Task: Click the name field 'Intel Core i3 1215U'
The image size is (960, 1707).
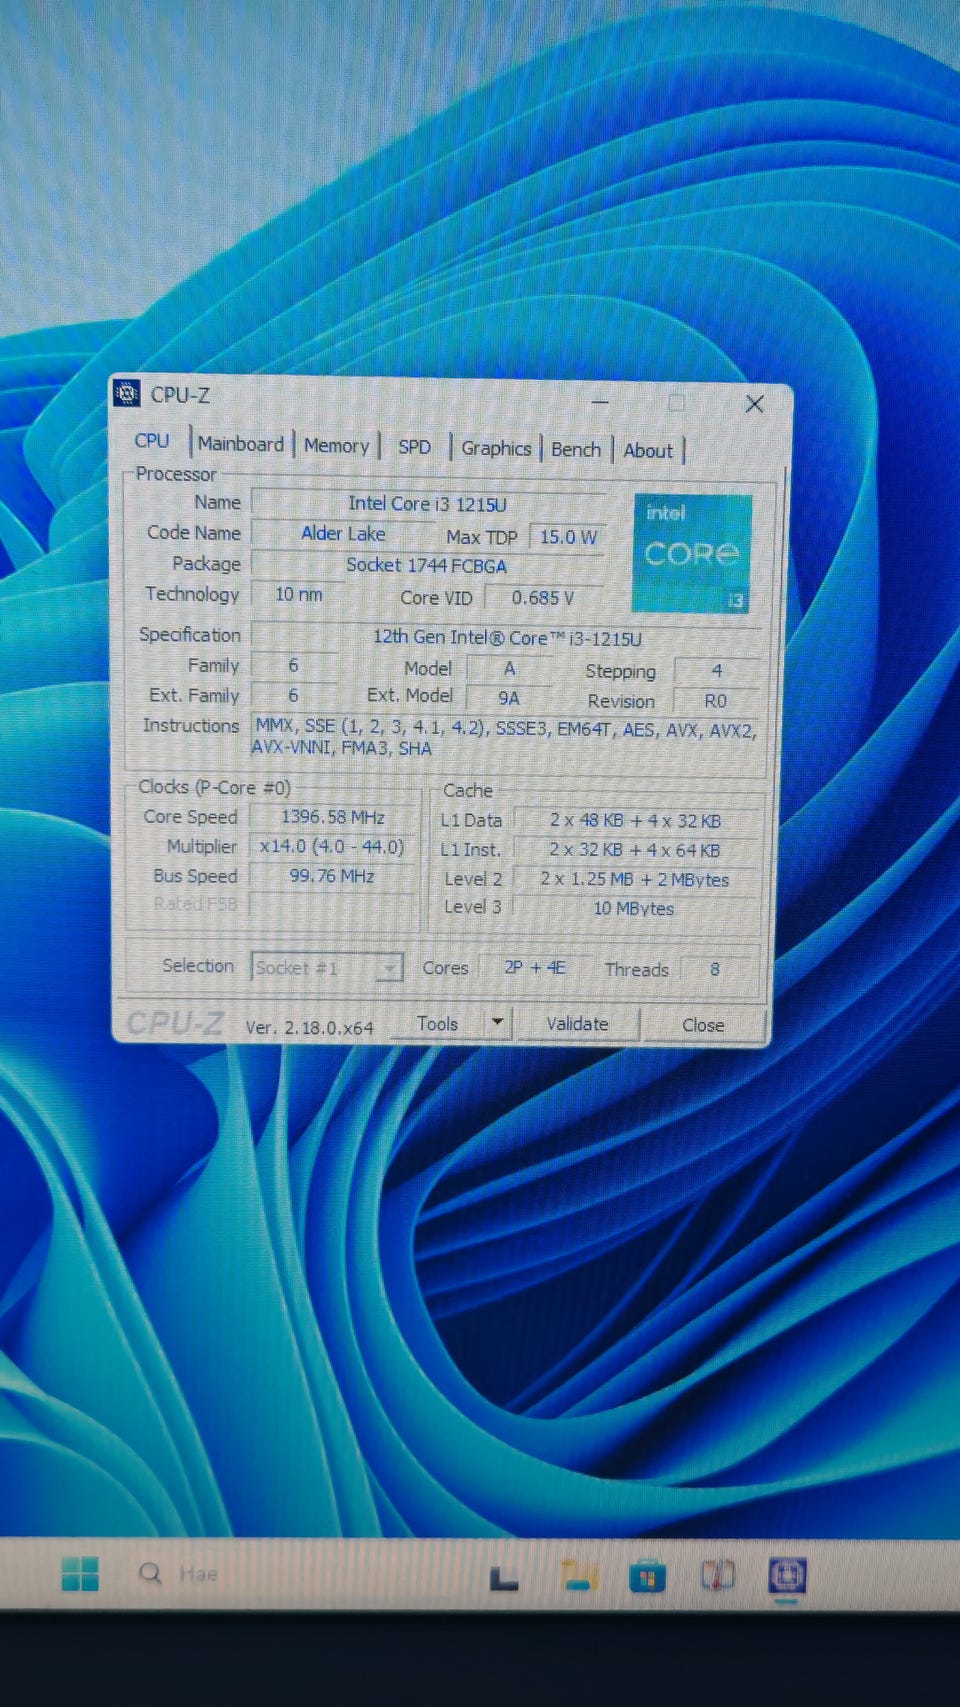Action: pyautogui.click(x=428, y=504)
